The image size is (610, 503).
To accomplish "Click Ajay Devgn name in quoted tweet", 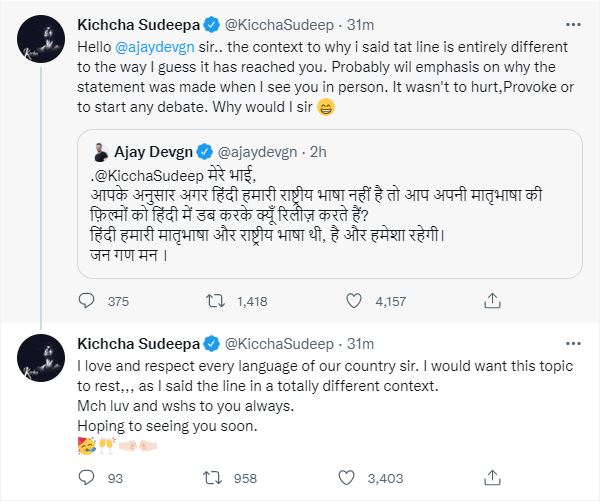I will tap(150, 151).
